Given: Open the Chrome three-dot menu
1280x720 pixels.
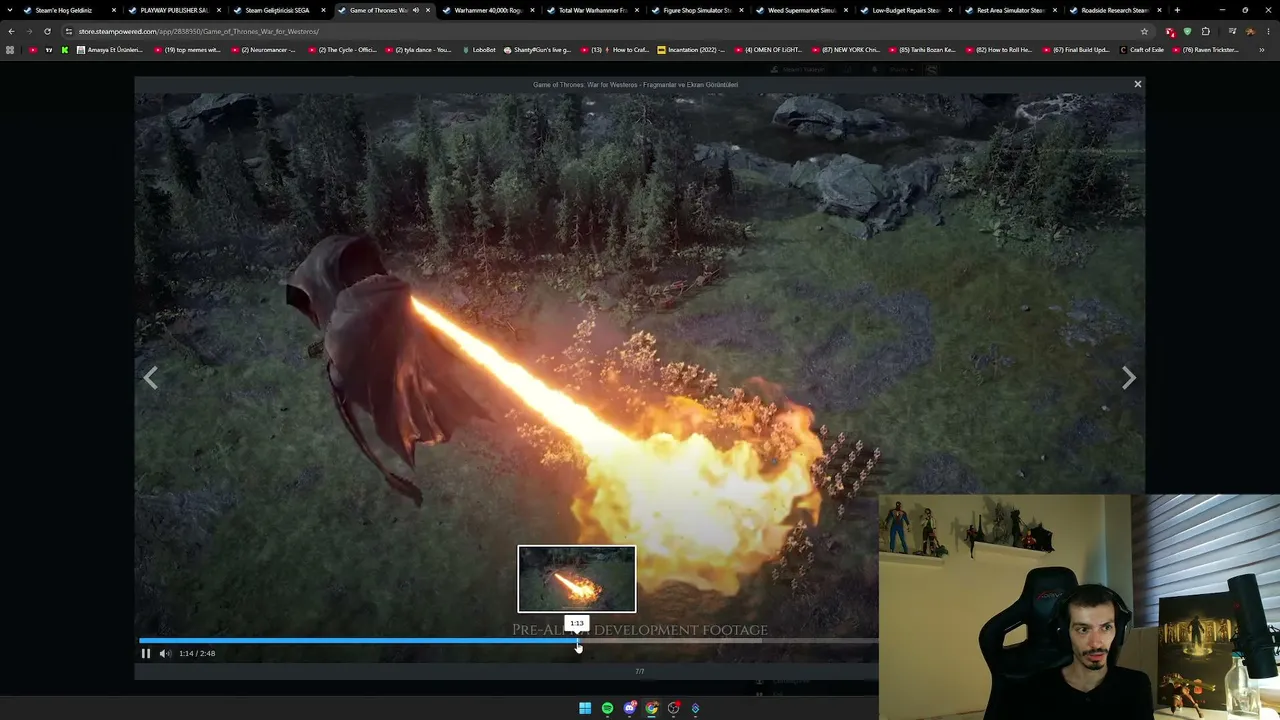Looking at the screenshot, I should [x=1268, y=31].
